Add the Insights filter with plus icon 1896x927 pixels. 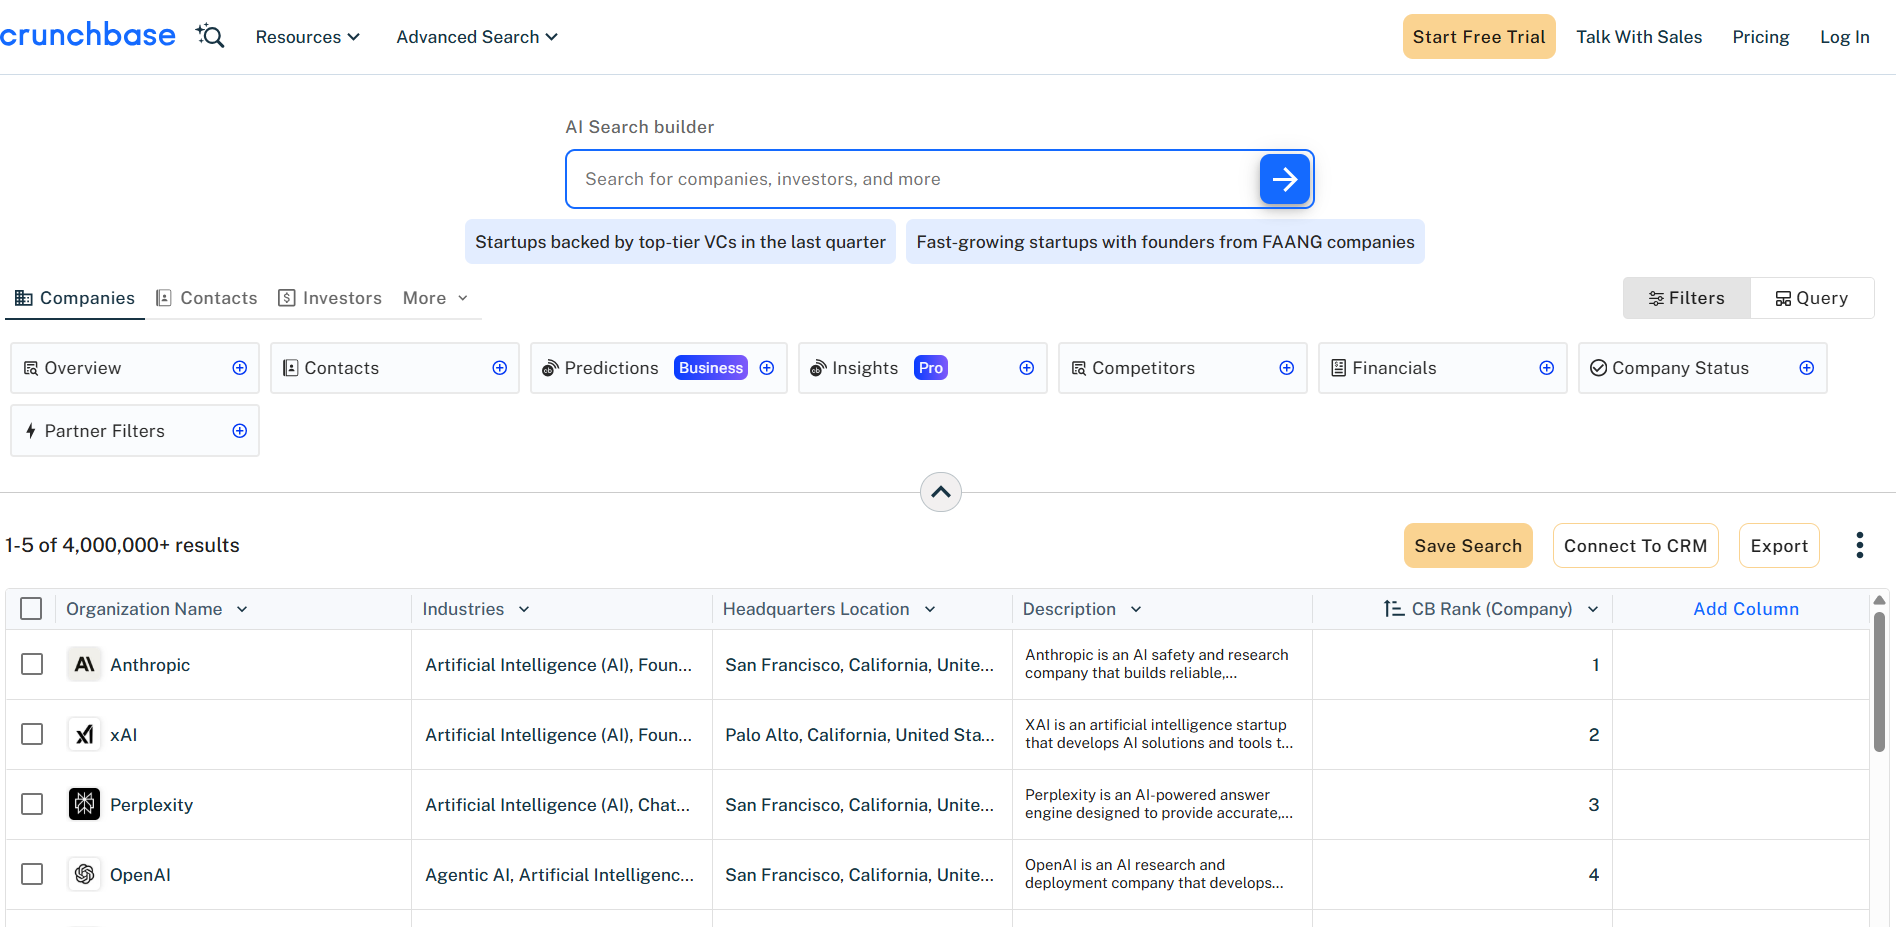pos(1027,368)
